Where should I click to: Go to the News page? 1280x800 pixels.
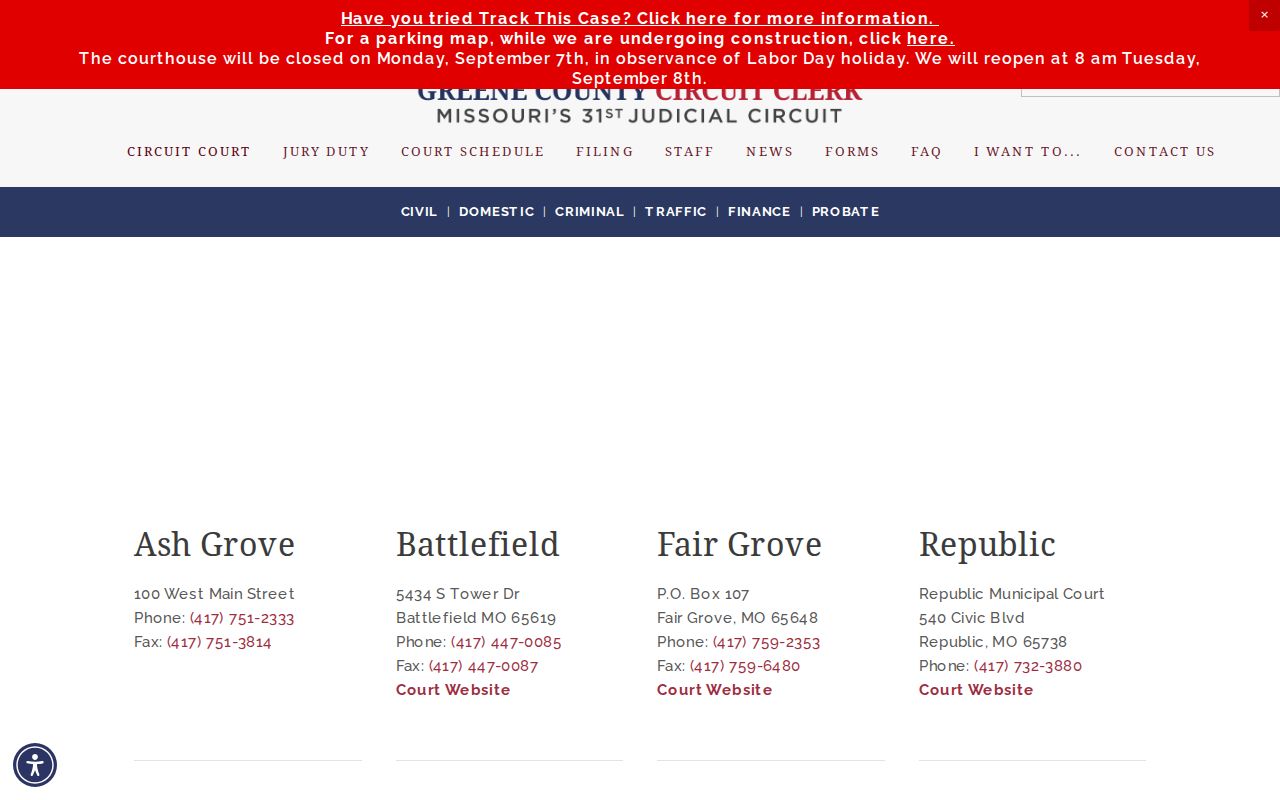coord(770,152)
